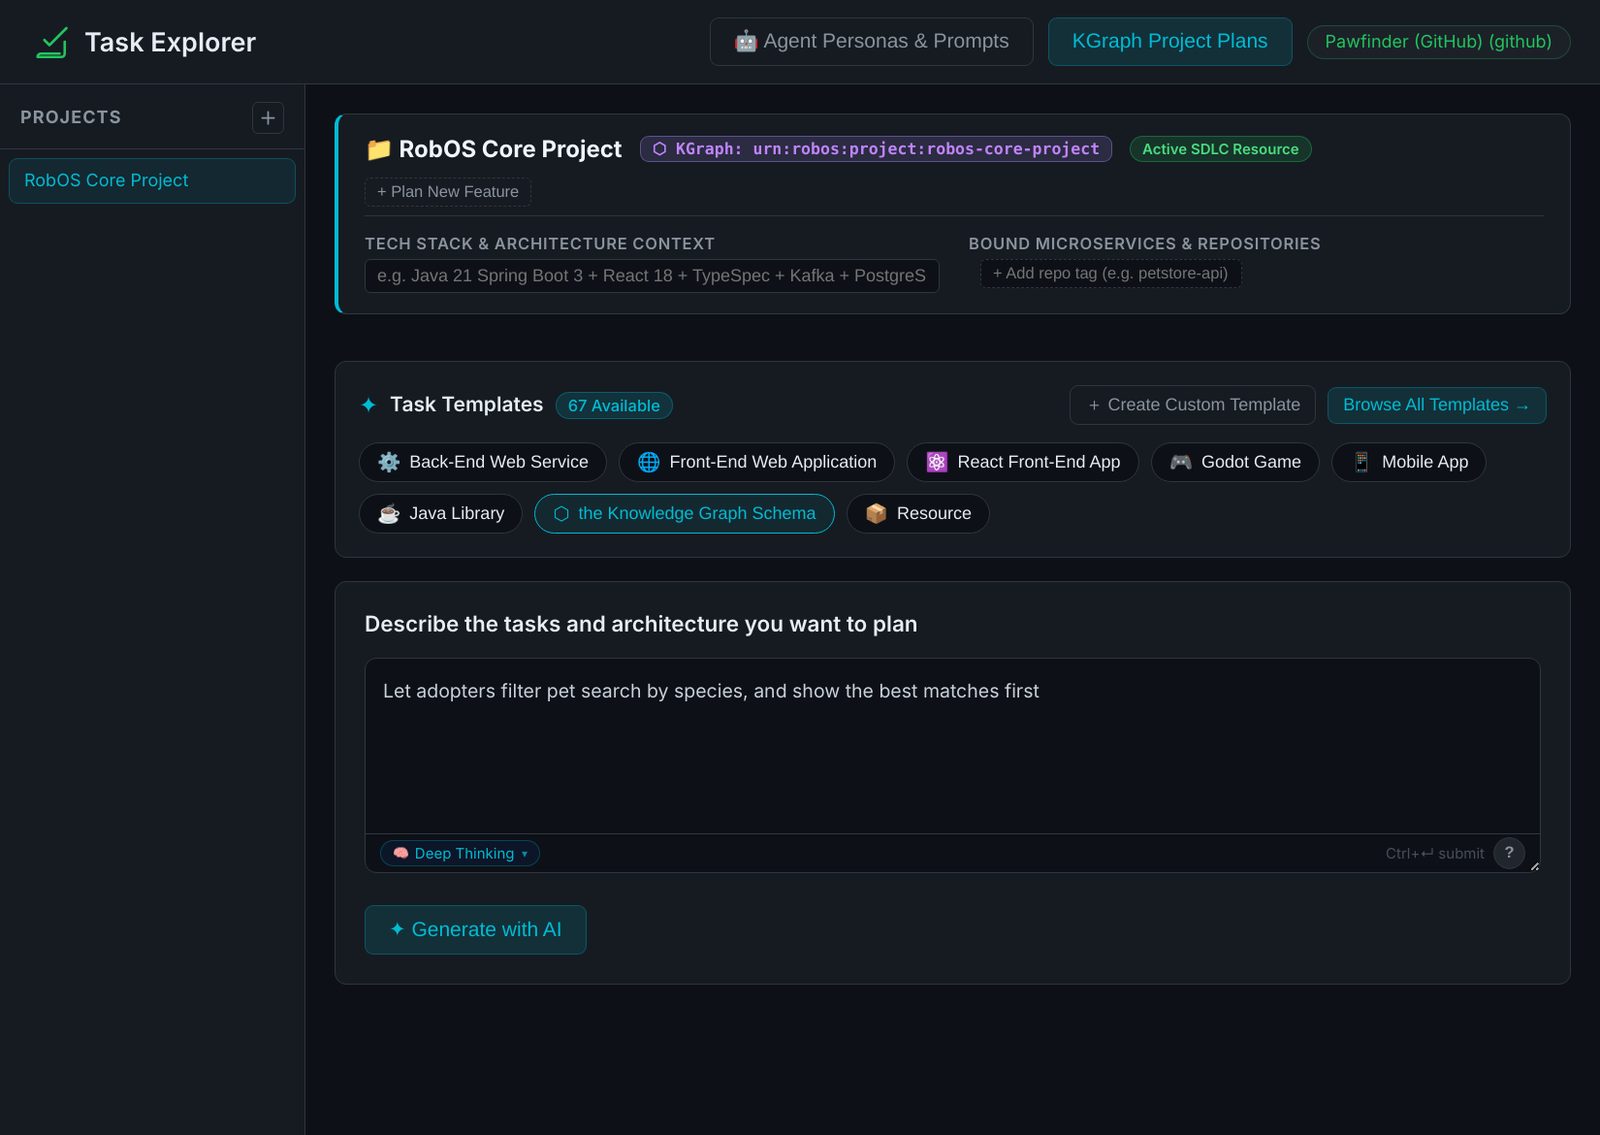Screen dimensions: 1600x1135
Task: Click the globe icon on Front-End Web Application
Action: click(649, 462)
